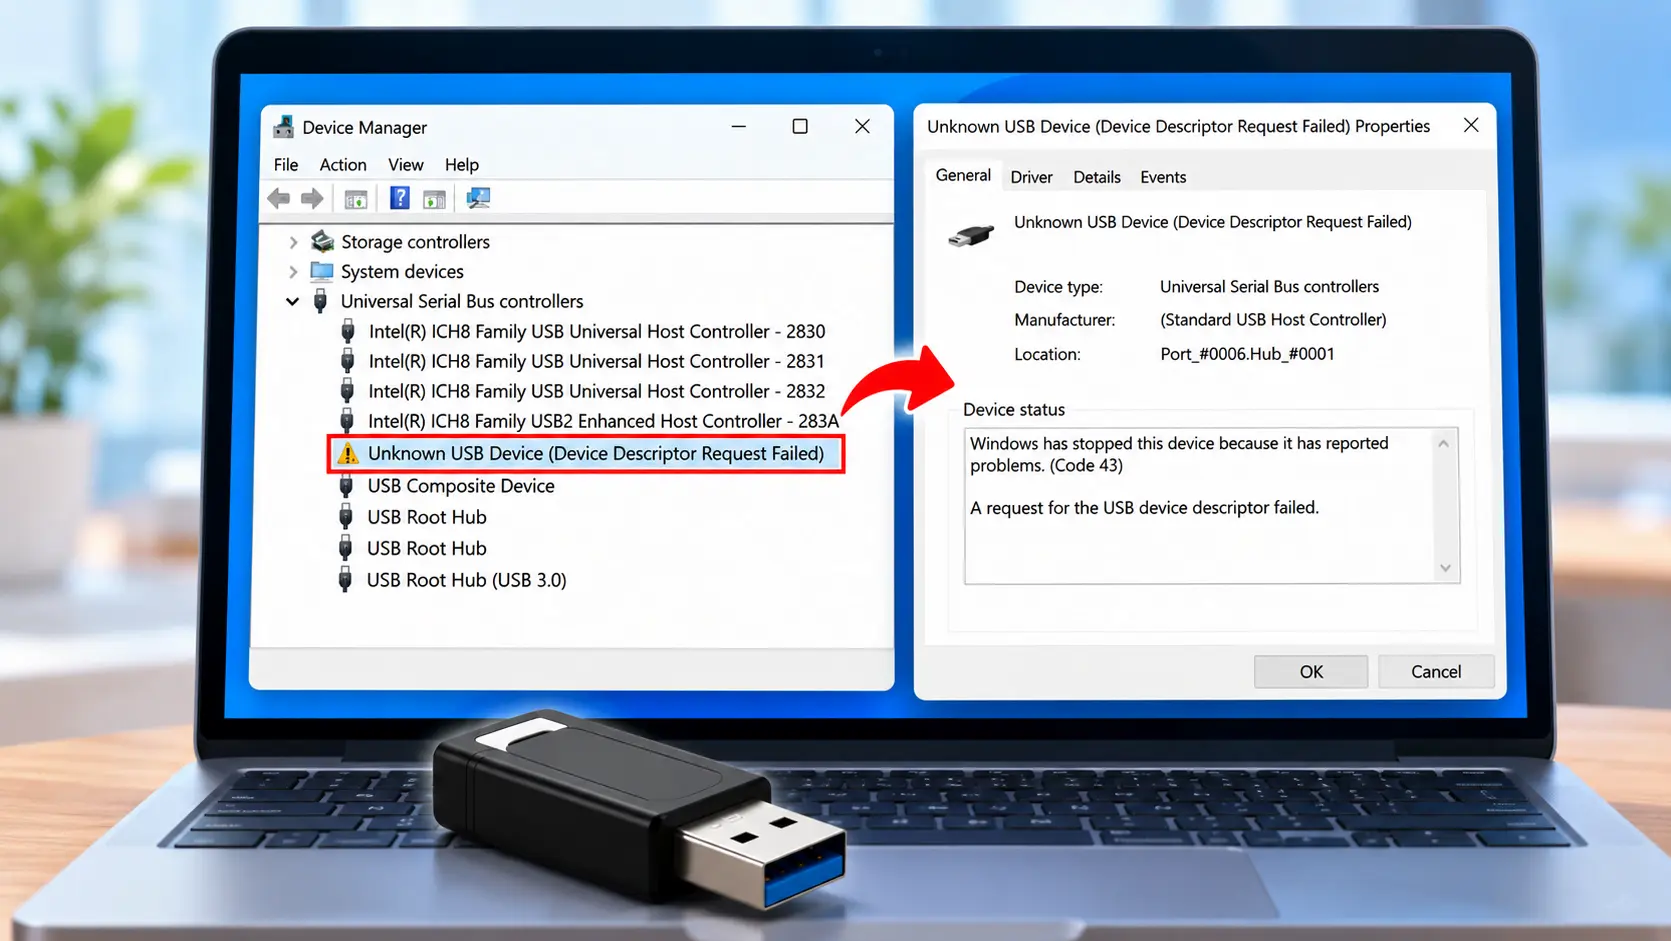The image size is (1671, 941).
Task: Select Intel(R) ICH8 Host Controller - 2832
Action: point(597,391)
